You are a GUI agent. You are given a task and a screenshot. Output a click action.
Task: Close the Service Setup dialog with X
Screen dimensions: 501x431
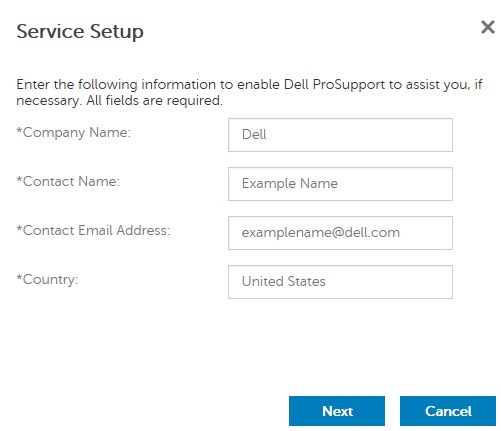(x=488, y=27)
